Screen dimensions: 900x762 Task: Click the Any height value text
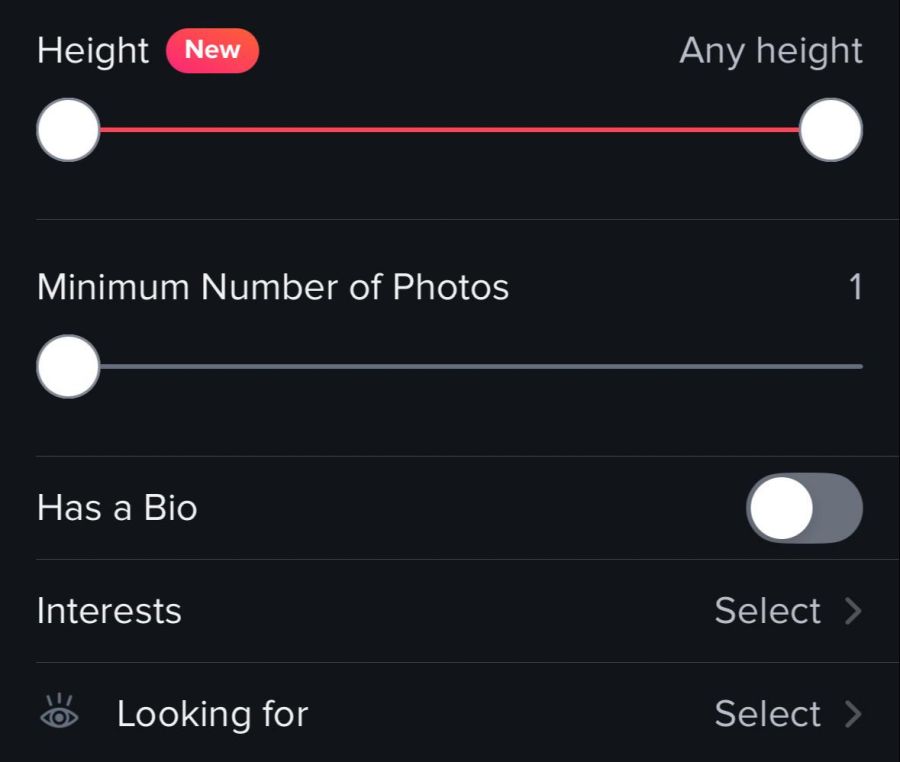[770, 51]
